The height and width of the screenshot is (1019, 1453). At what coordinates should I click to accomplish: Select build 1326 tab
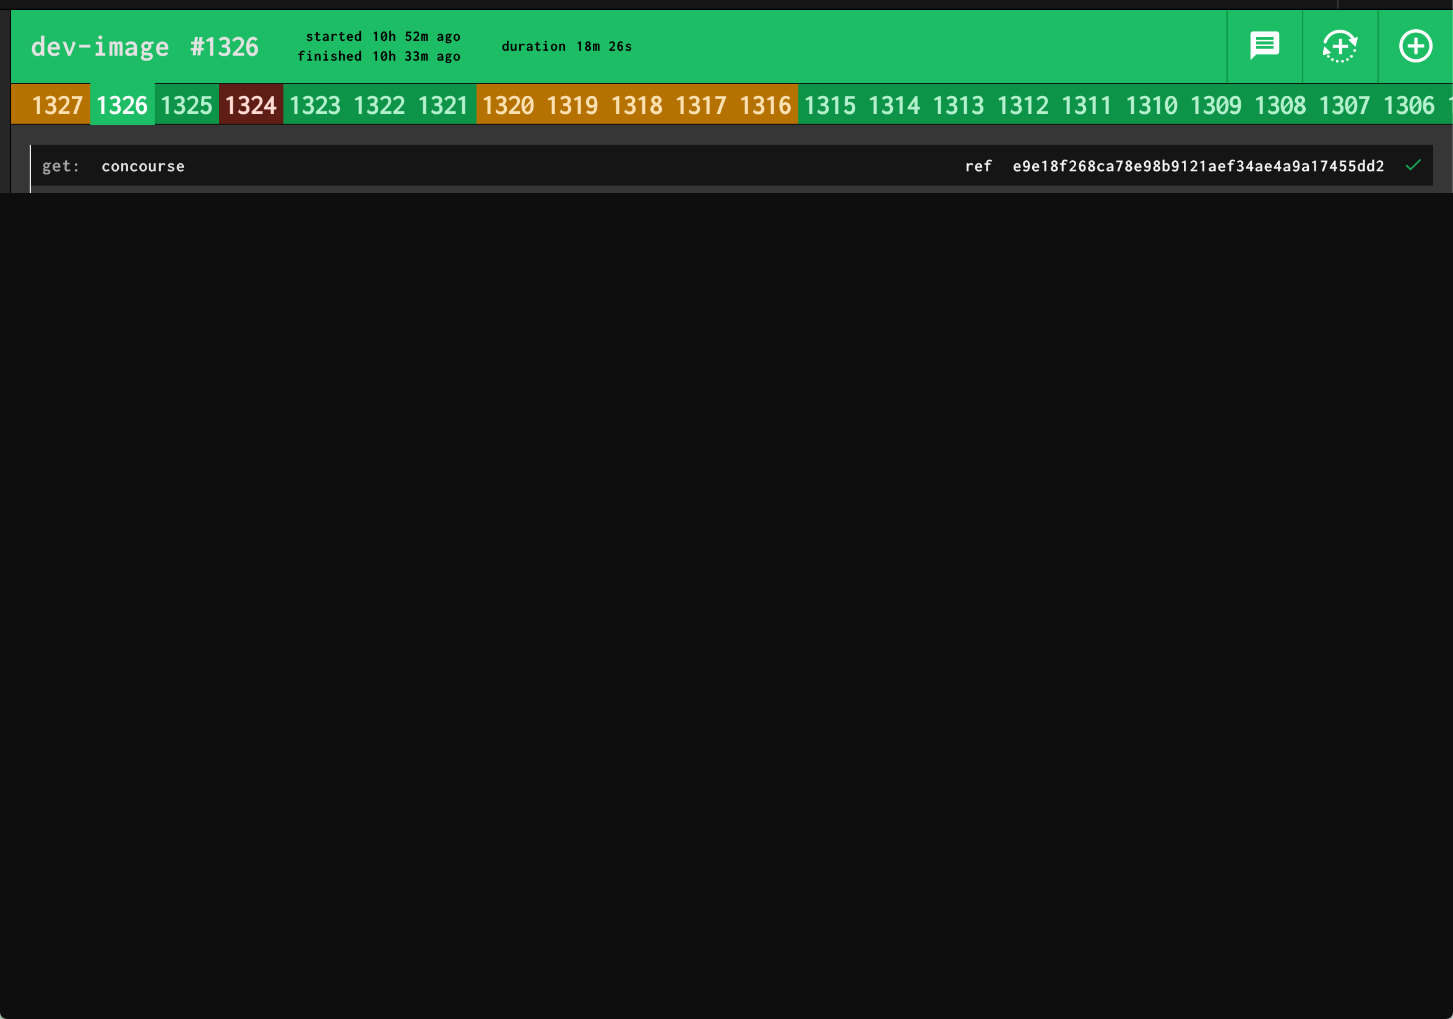point(122,105)
